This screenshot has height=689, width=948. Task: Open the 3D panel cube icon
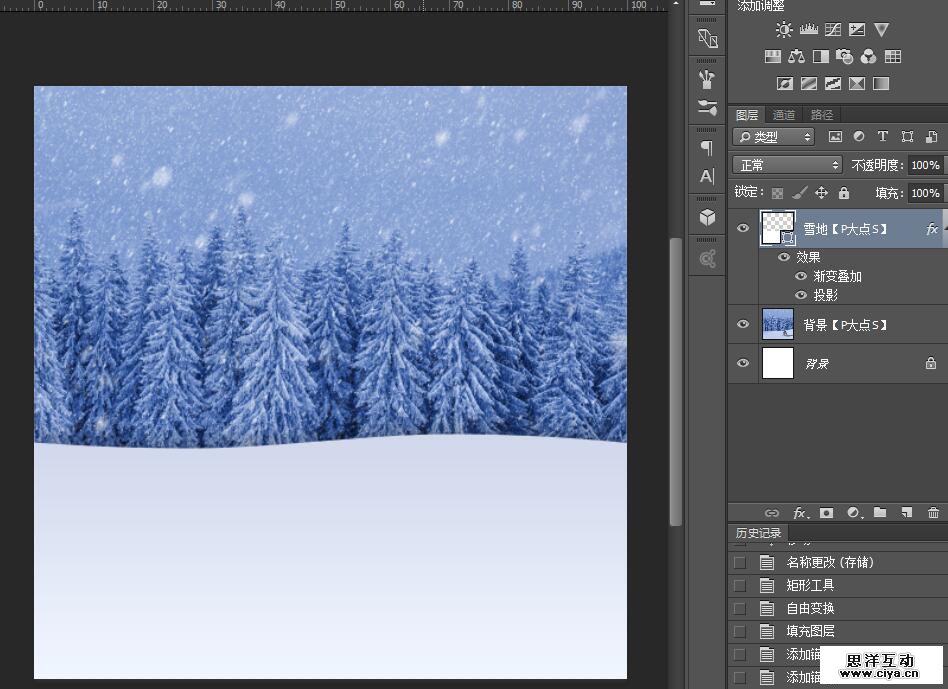[x=708, y=217]
